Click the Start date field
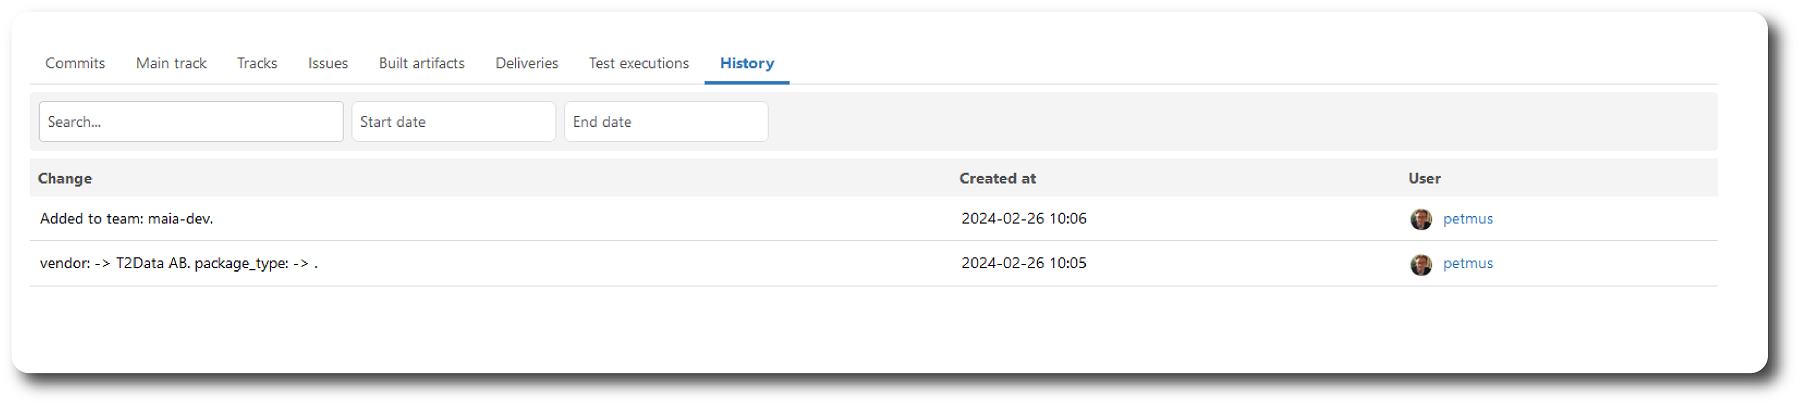The image size is (1800, 405). point(453,122)
